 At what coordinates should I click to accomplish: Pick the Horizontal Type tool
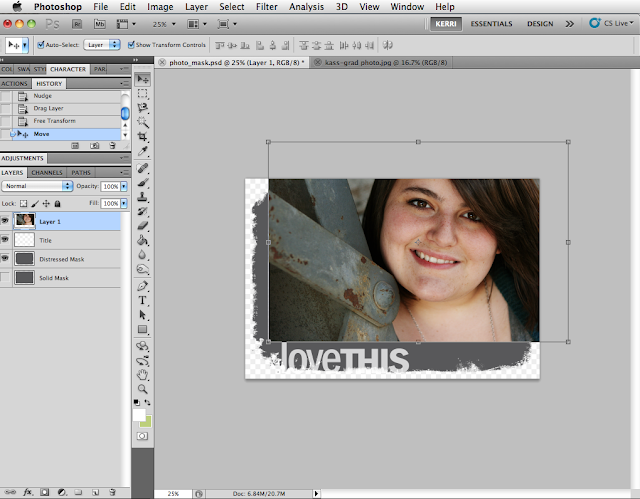pos(143,300)
